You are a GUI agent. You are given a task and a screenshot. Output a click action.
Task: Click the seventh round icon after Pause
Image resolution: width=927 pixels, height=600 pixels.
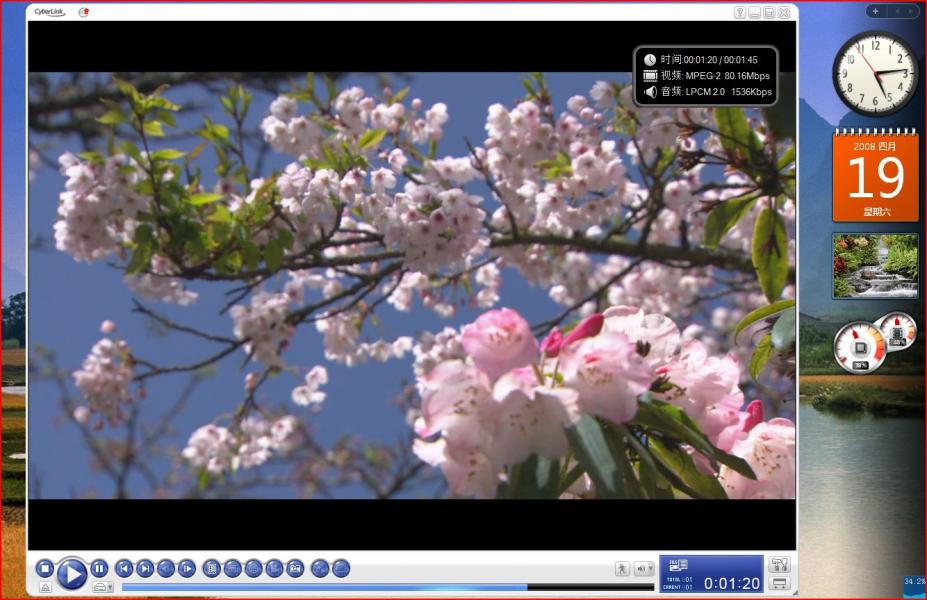pyautogui.click(x=254, y=569)
